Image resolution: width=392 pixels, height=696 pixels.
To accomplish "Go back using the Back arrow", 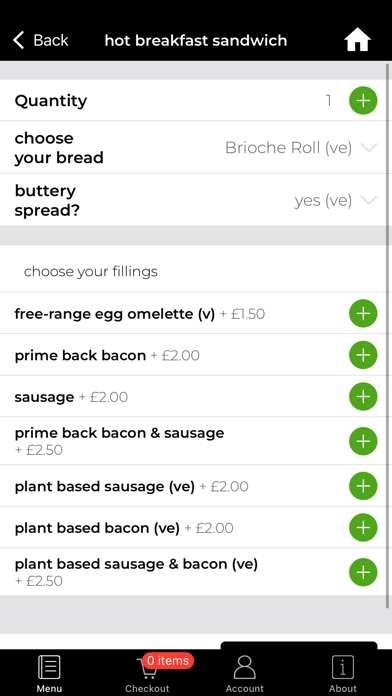I will point(40,40).
